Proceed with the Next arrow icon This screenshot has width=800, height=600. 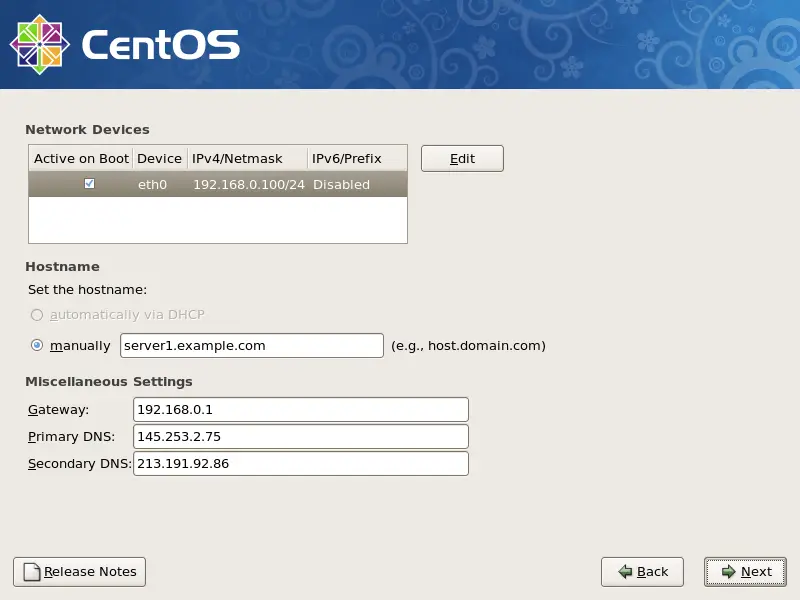click(728, 572)
